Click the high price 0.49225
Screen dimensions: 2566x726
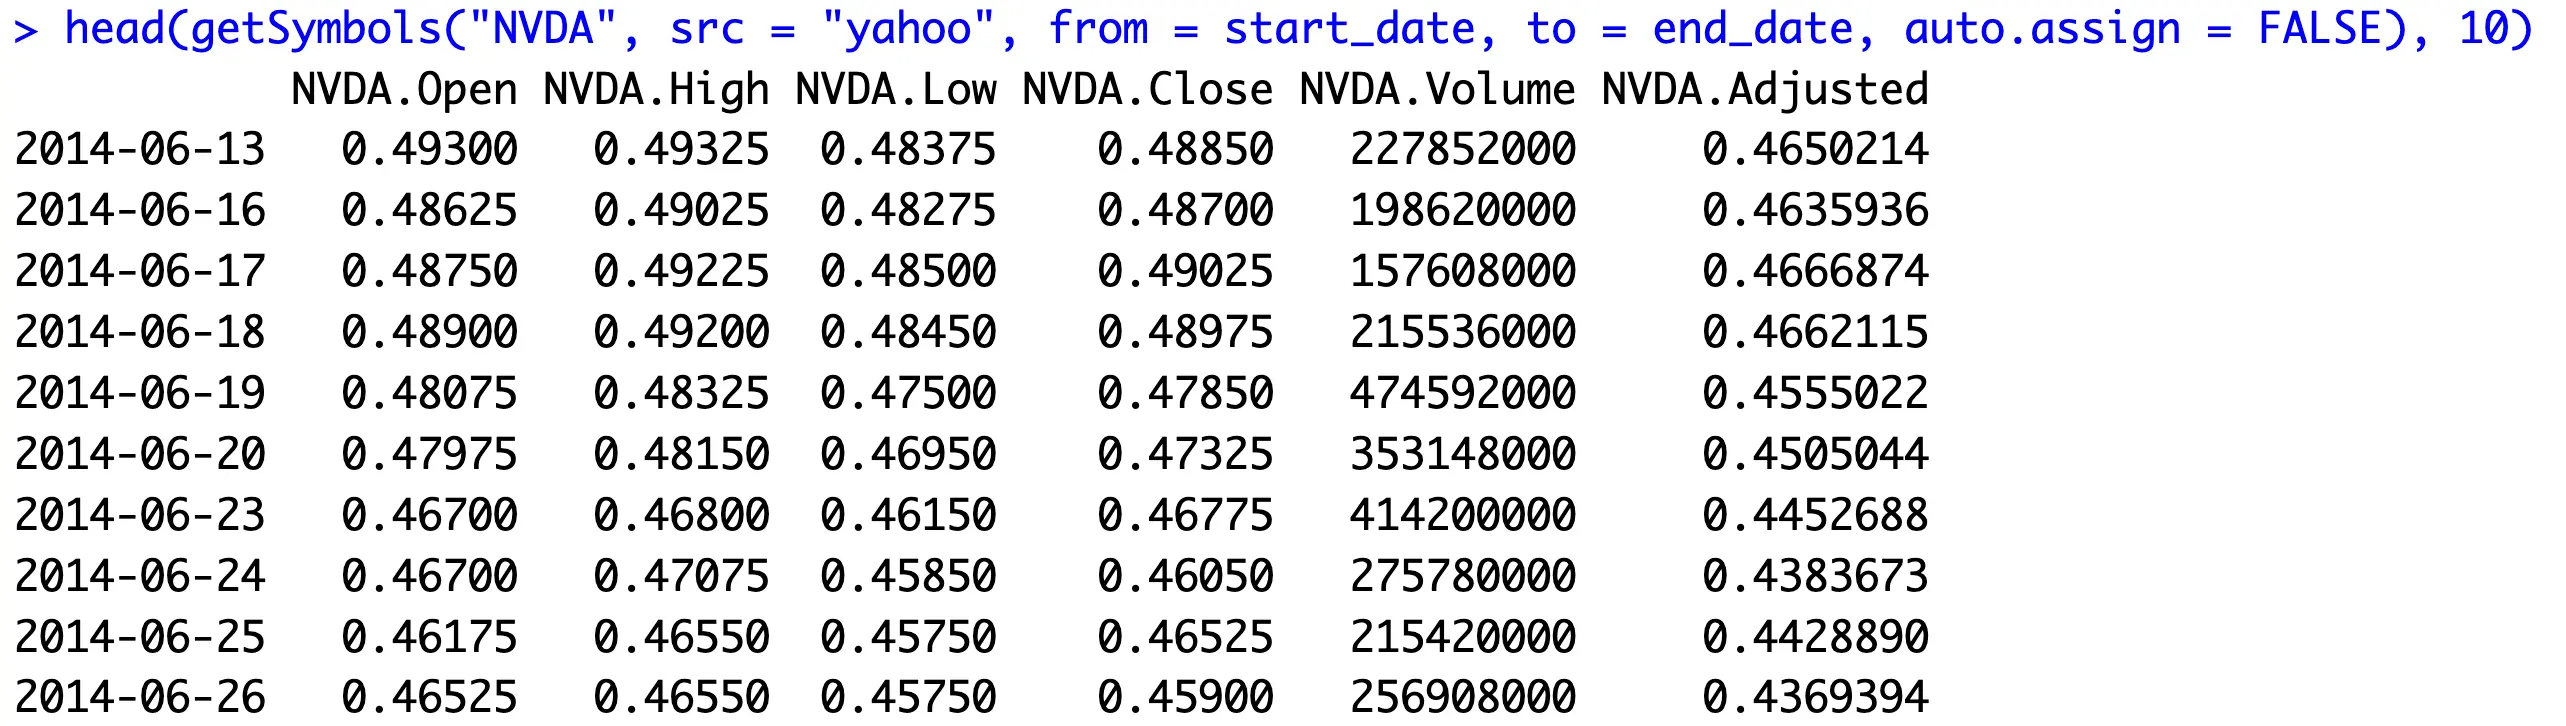682,271
